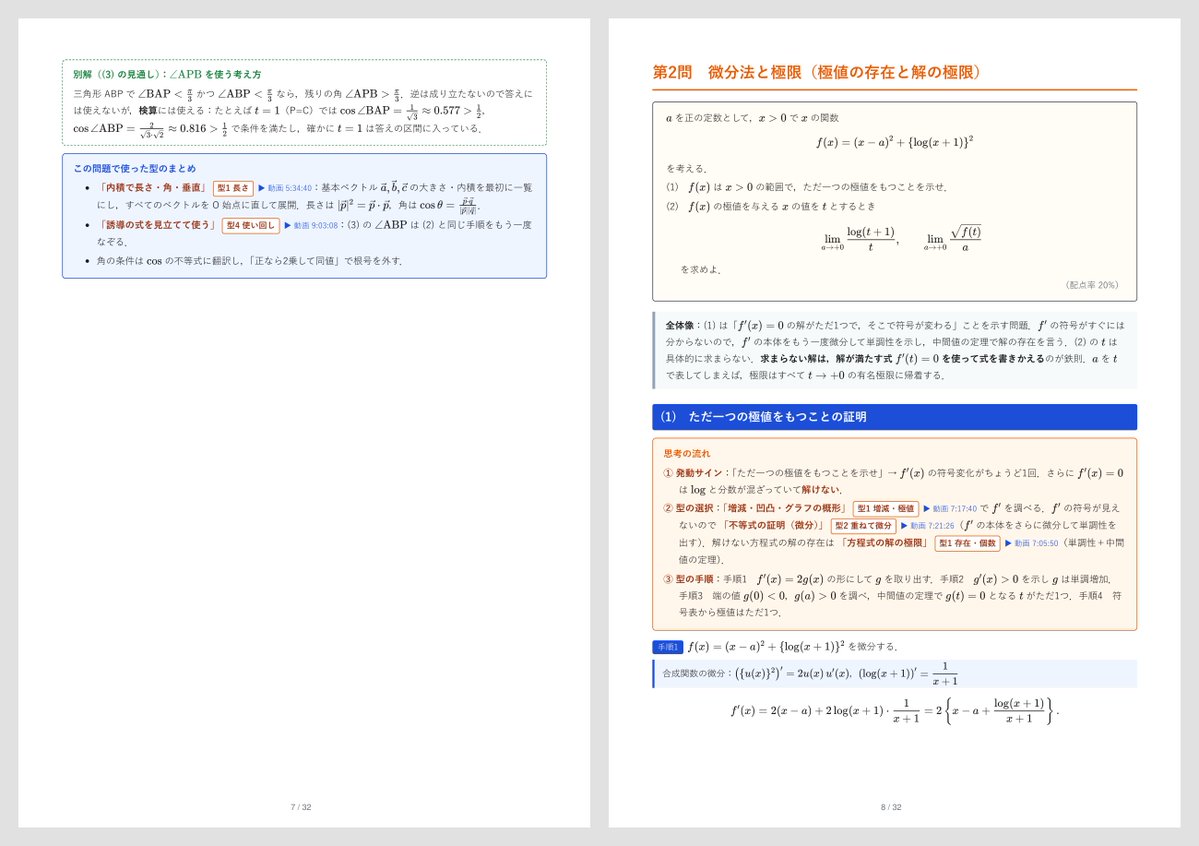Click the bold text 検算 in the green box
The width and height of the screenshot is (1199, 846).
pos(148,111)
